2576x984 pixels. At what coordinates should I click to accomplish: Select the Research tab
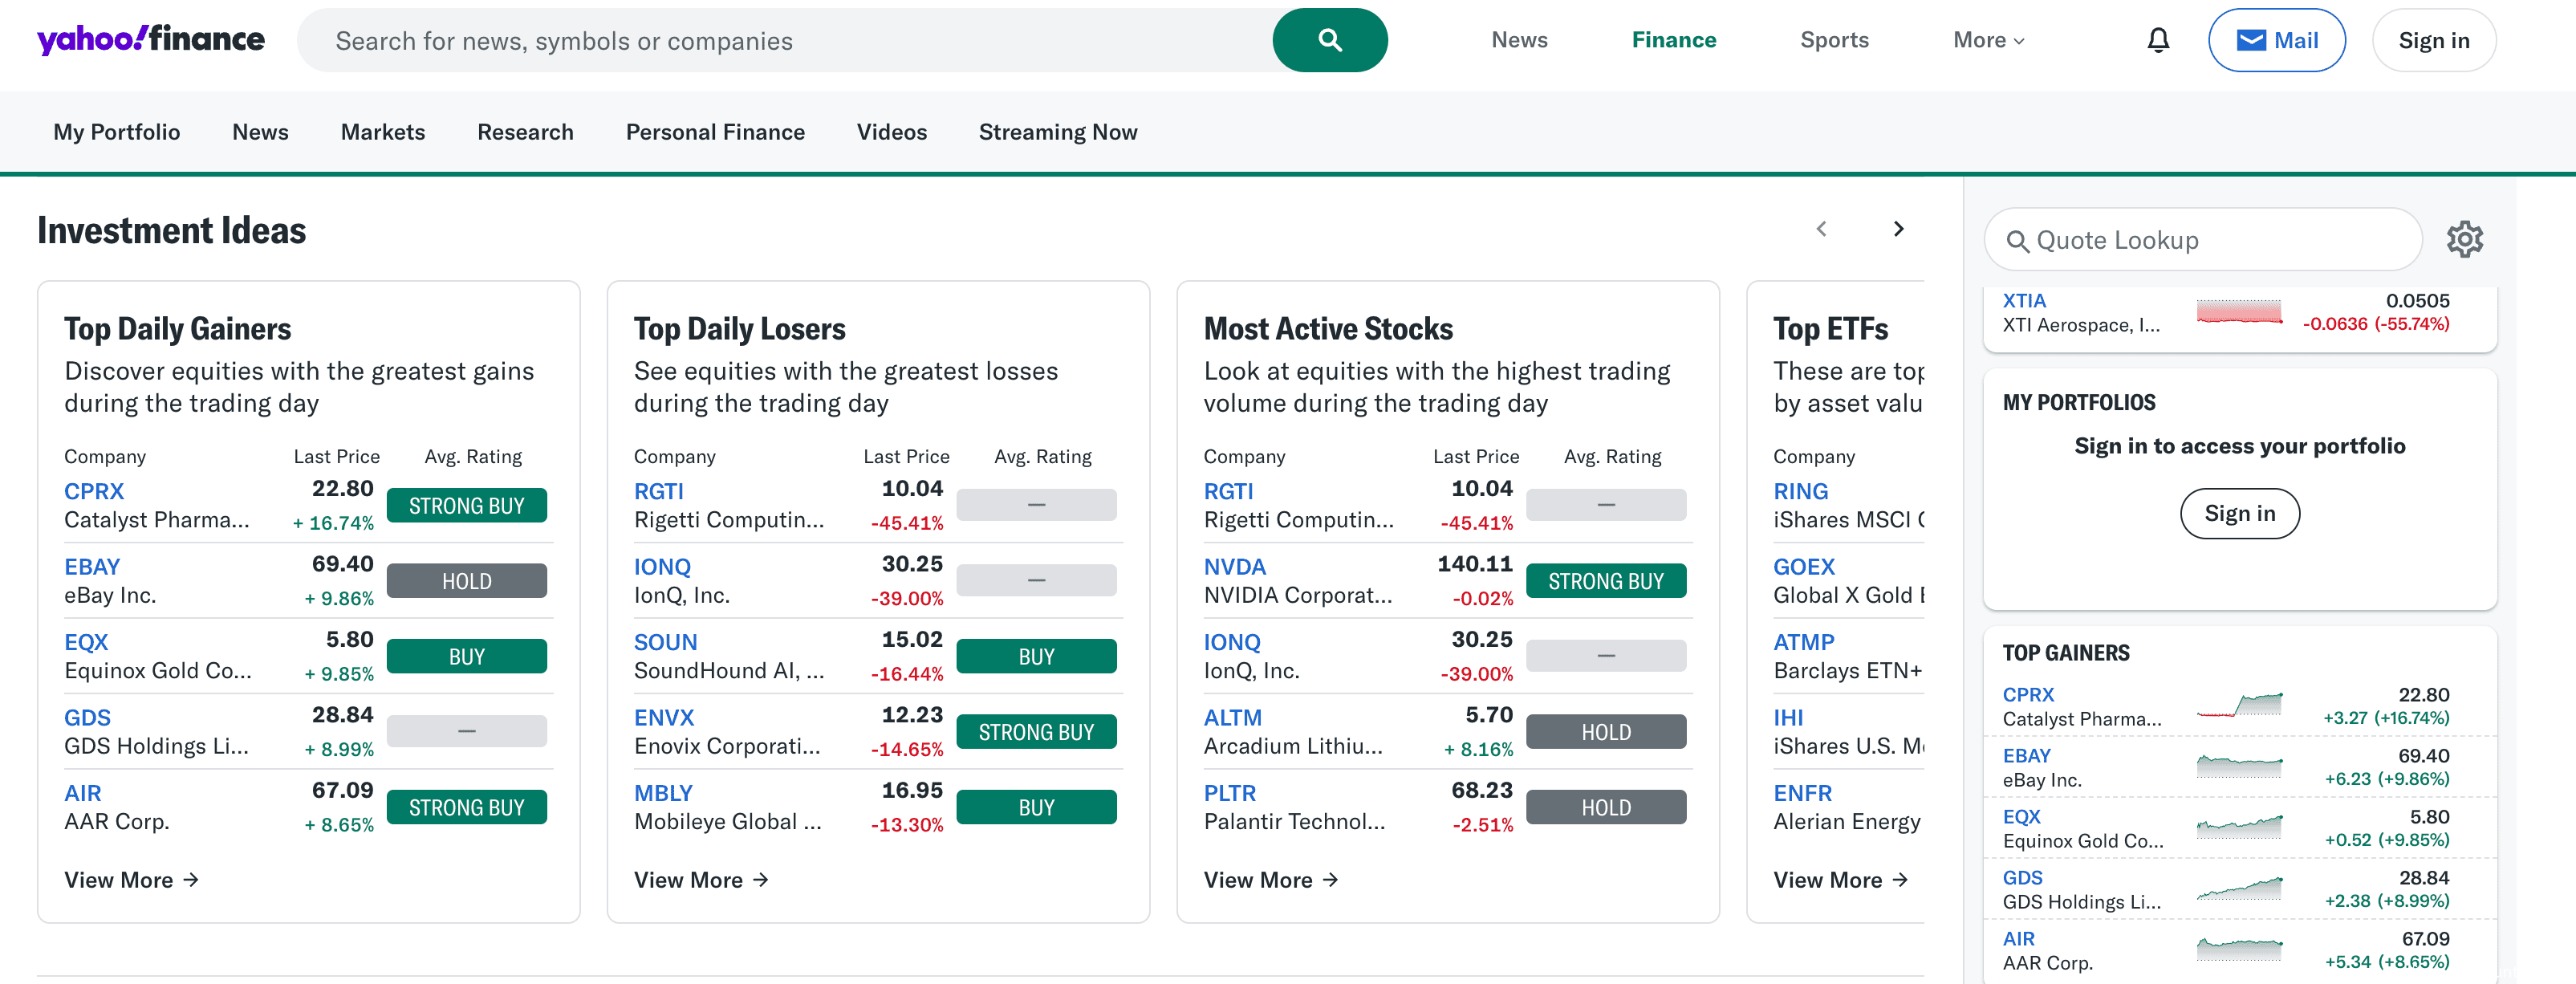(525, 132)
